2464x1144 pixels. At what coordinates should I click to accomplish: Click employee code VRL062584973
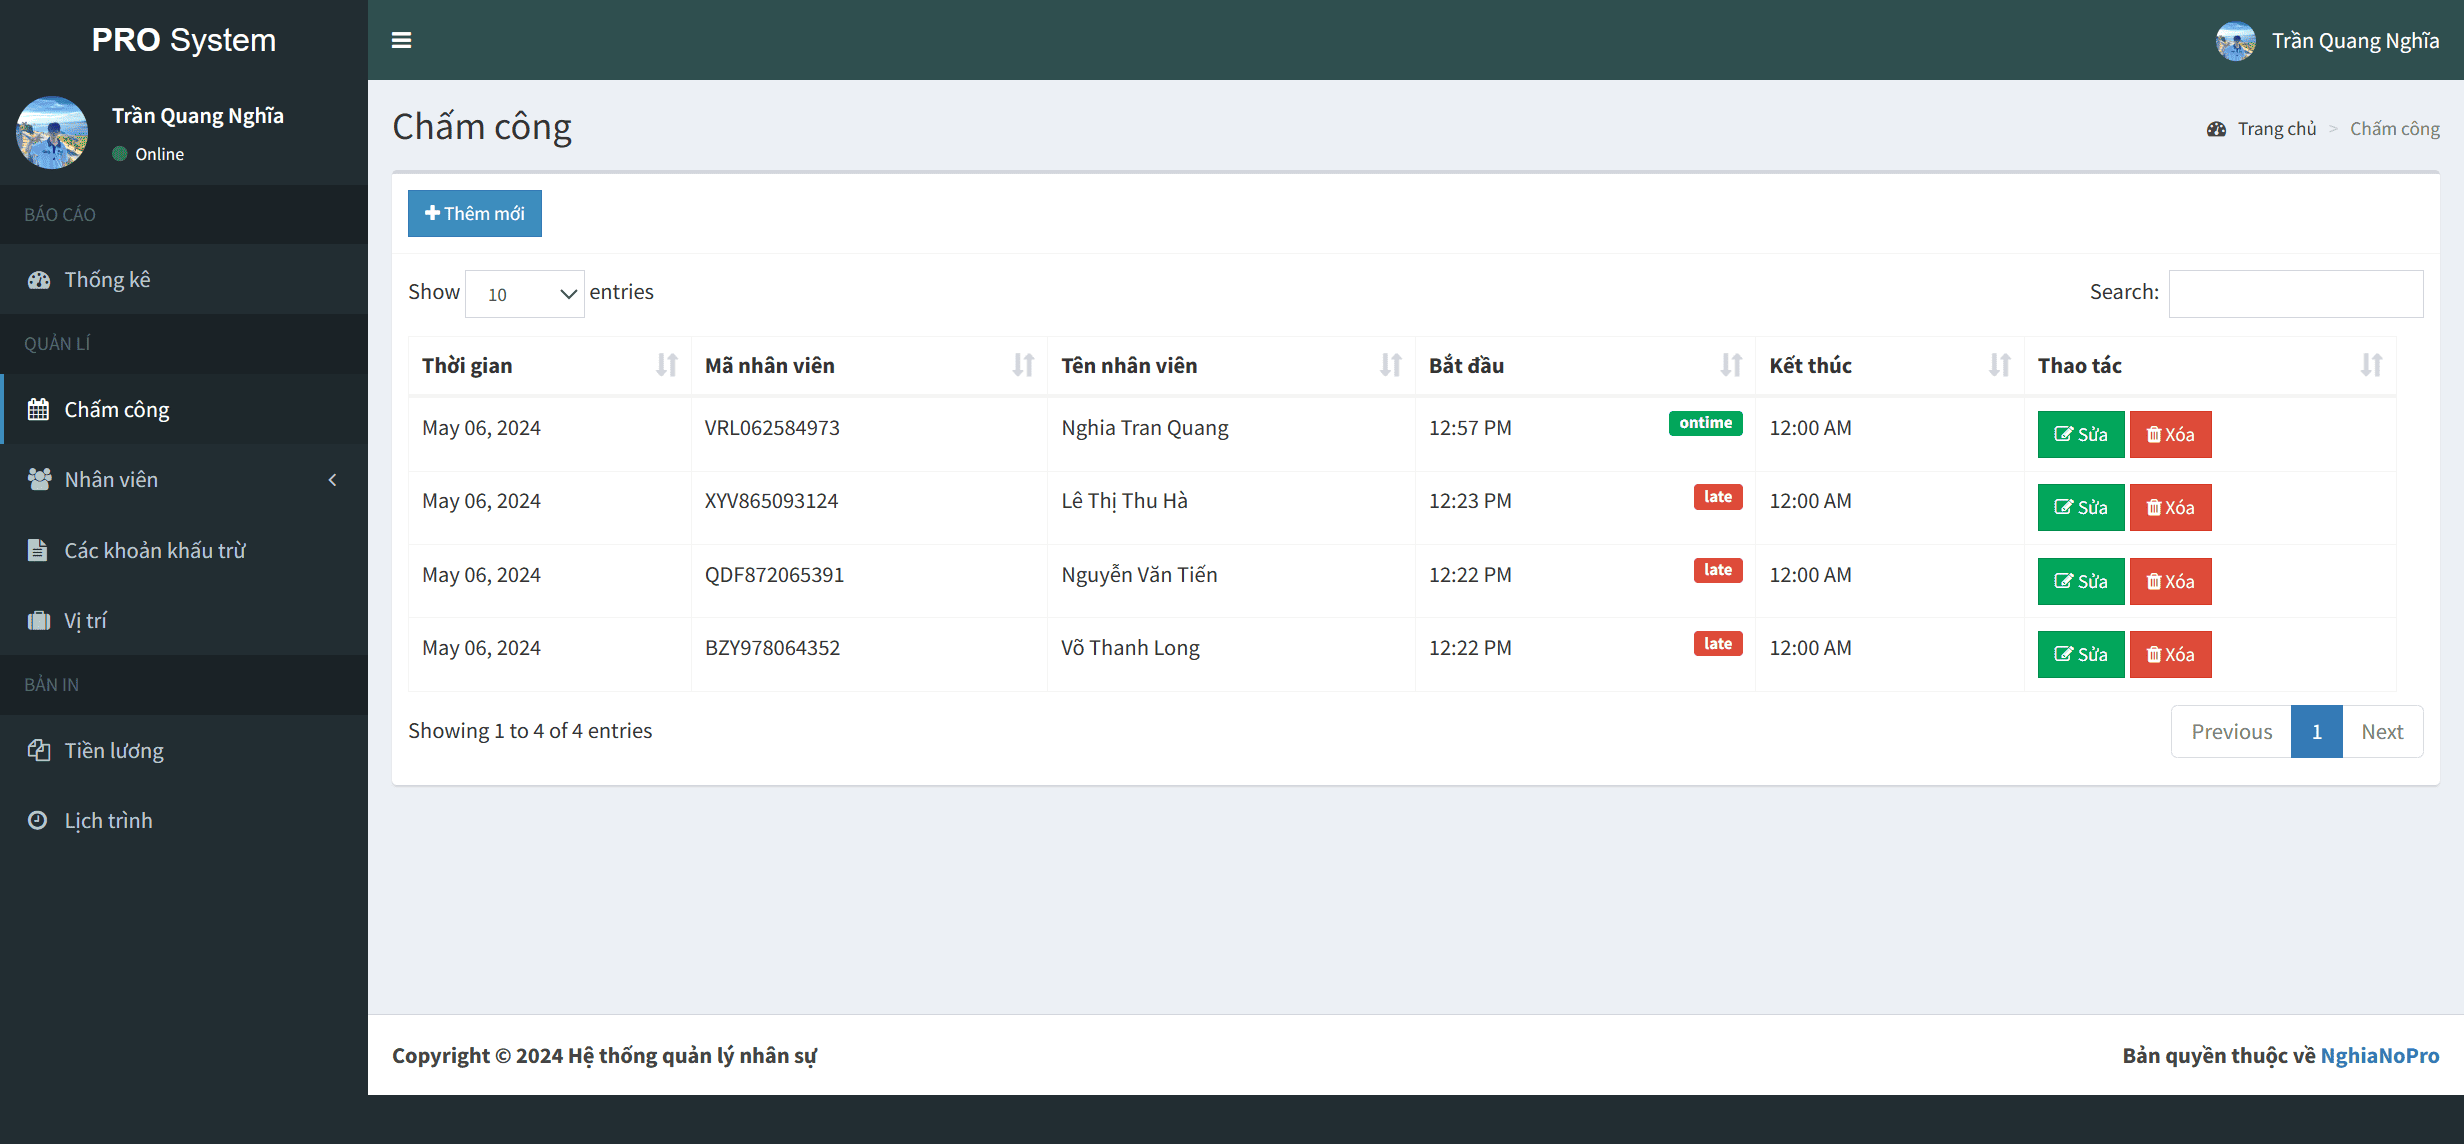(x=772, y=428)
